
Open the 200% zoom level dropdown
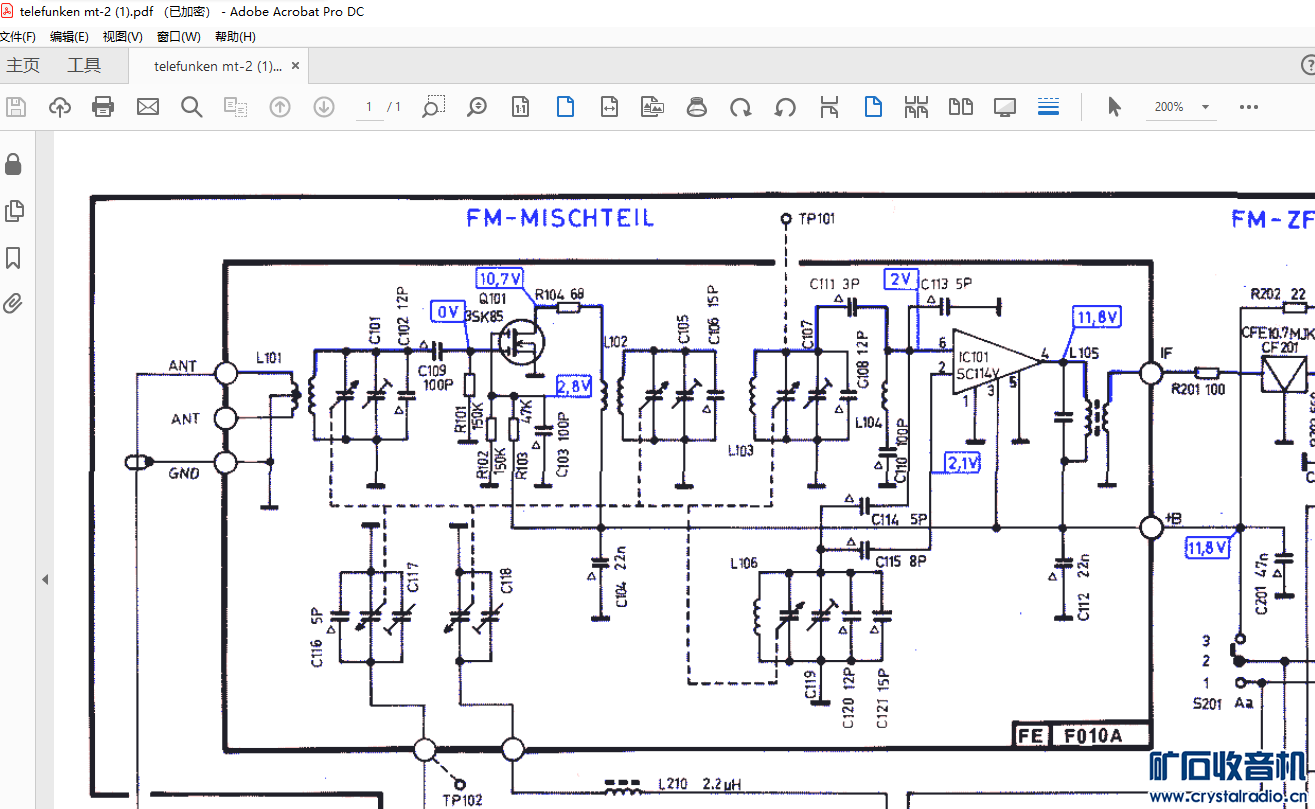(x=1206, y=107)
